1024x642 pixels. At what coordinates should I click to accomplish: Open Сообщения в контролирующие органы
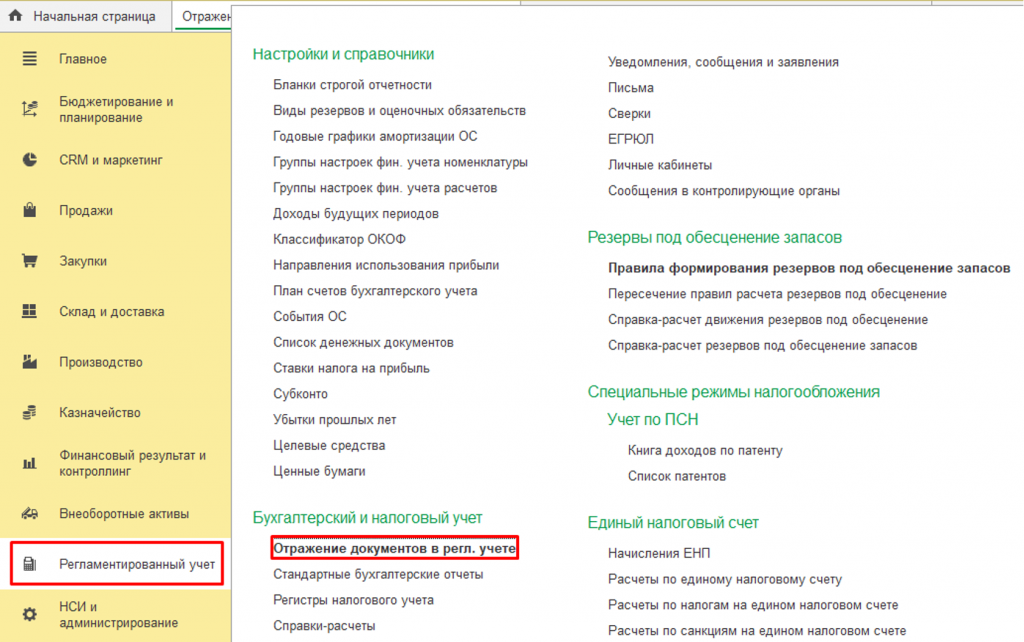(x=724, y=191)
